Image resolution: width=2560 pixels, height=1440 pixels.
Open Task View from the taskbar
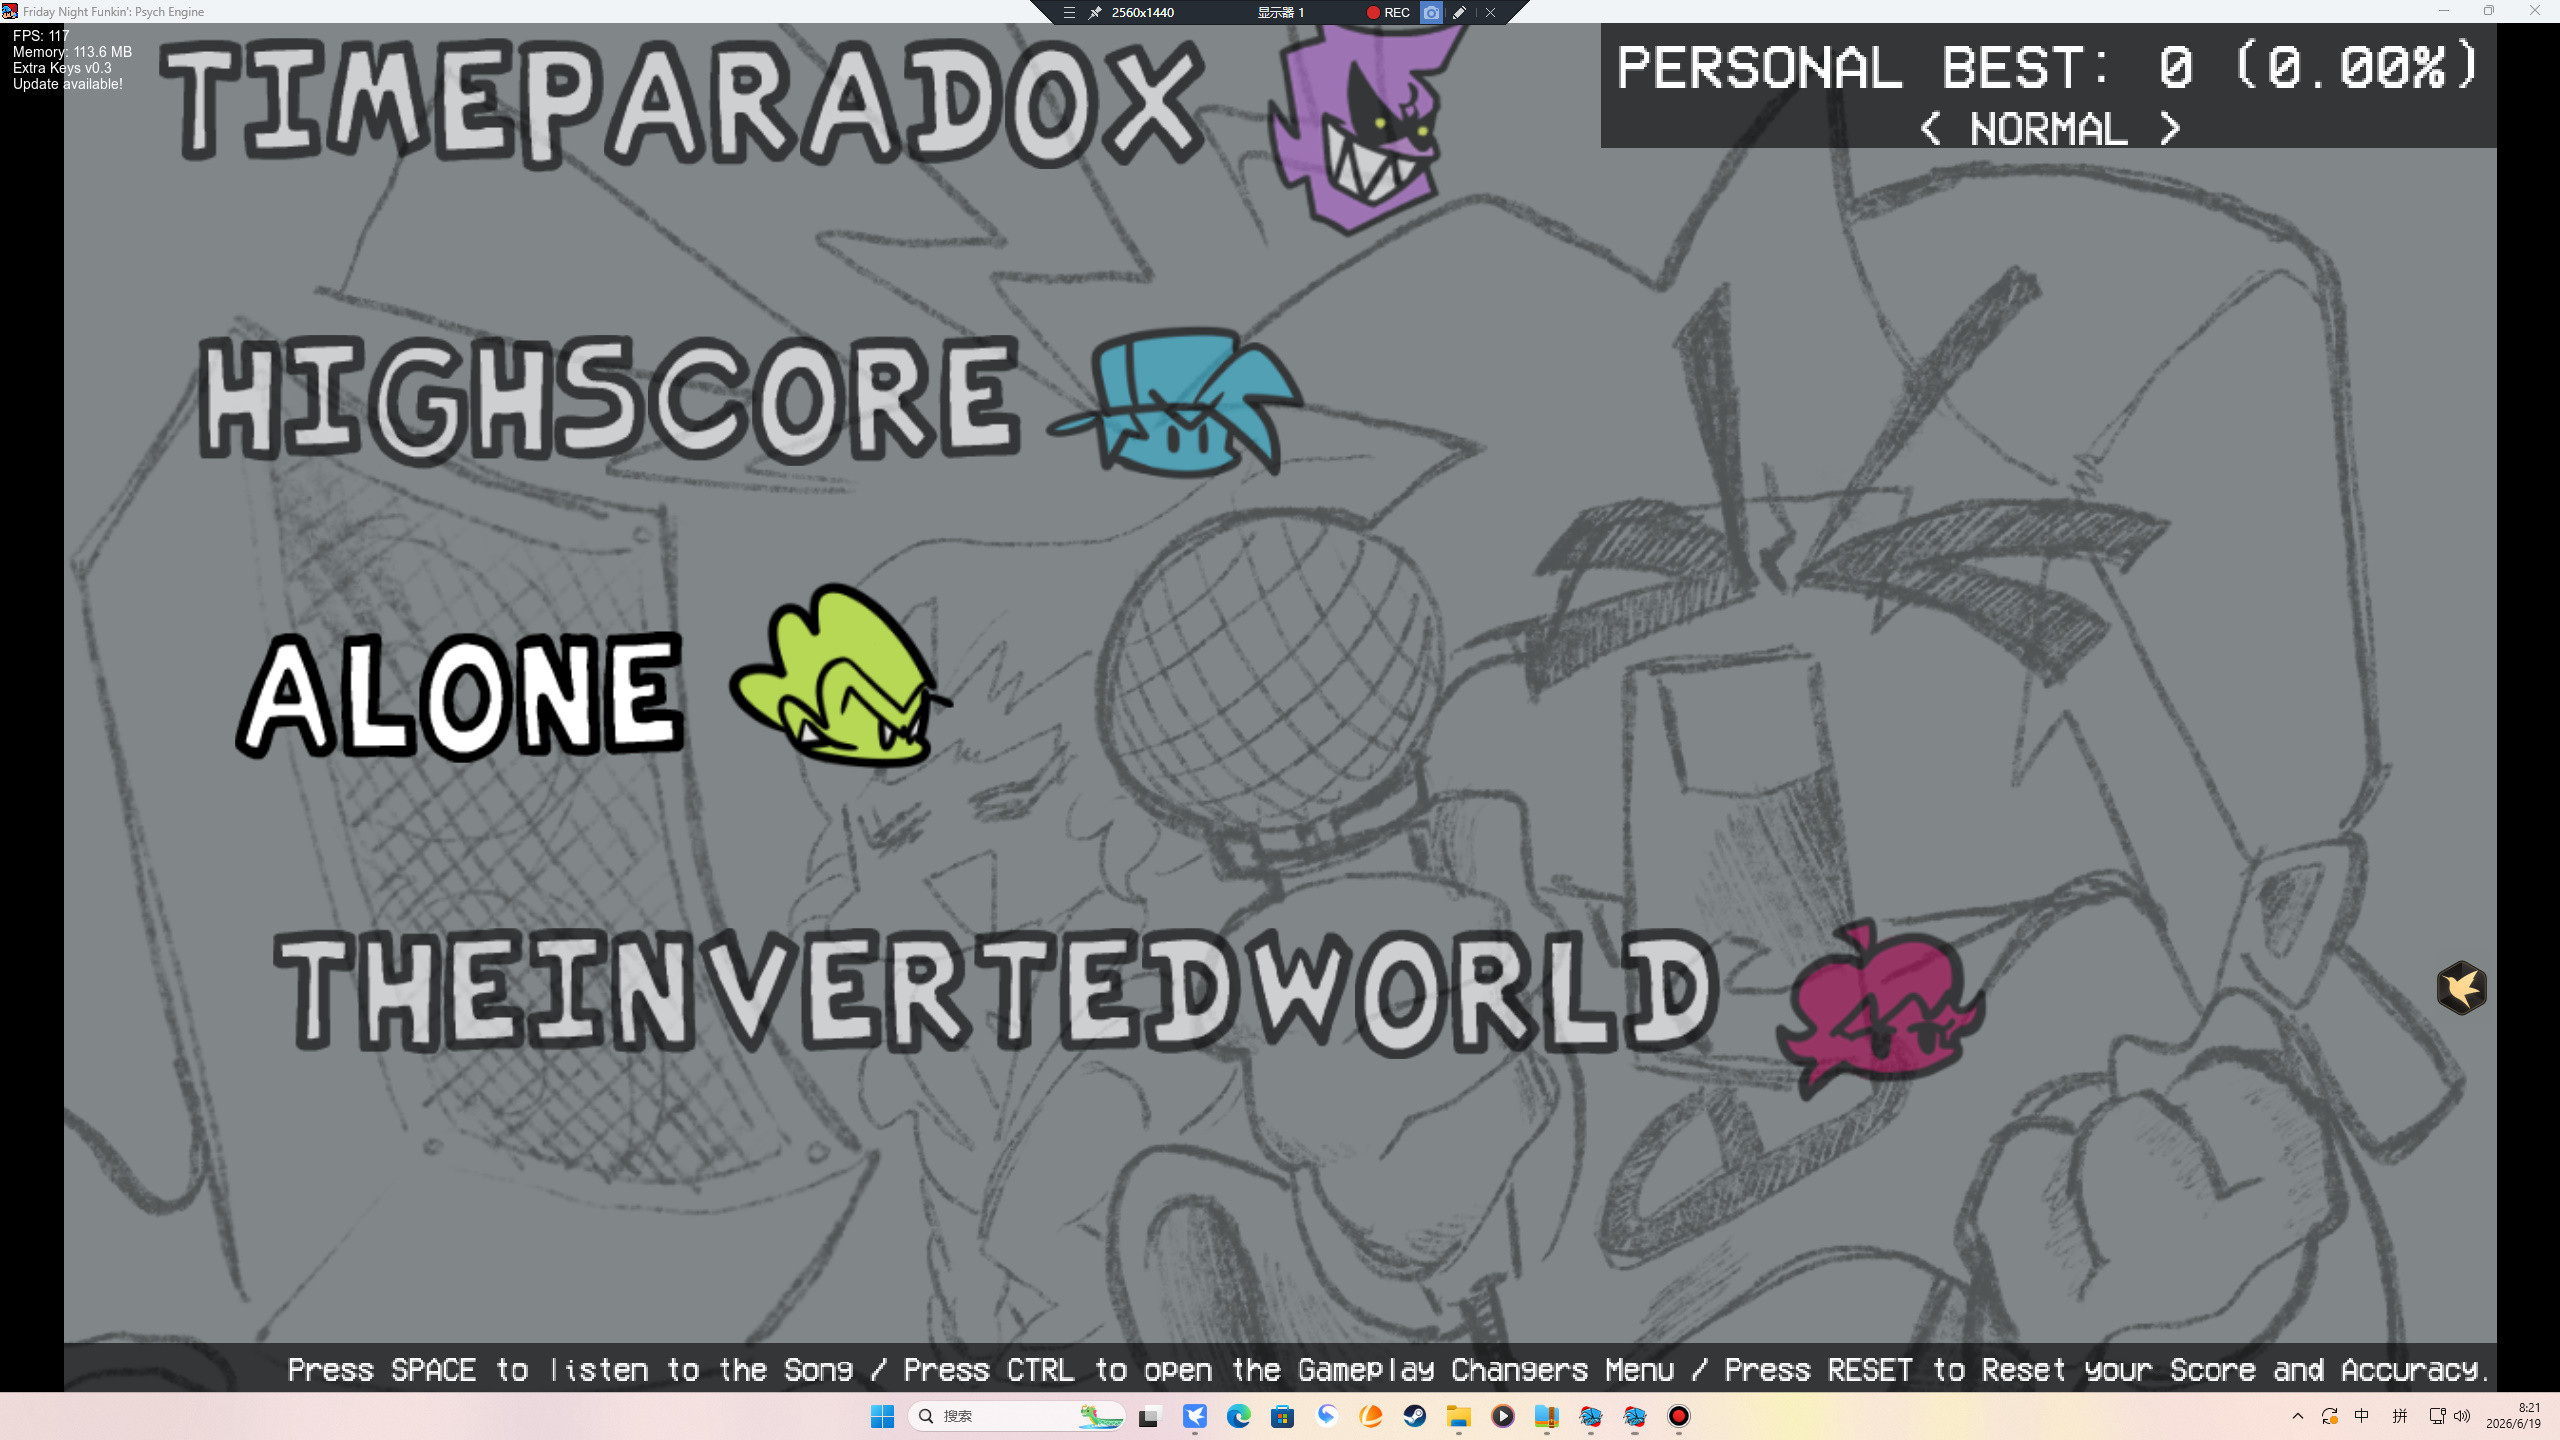(x=1148, y=1416)
